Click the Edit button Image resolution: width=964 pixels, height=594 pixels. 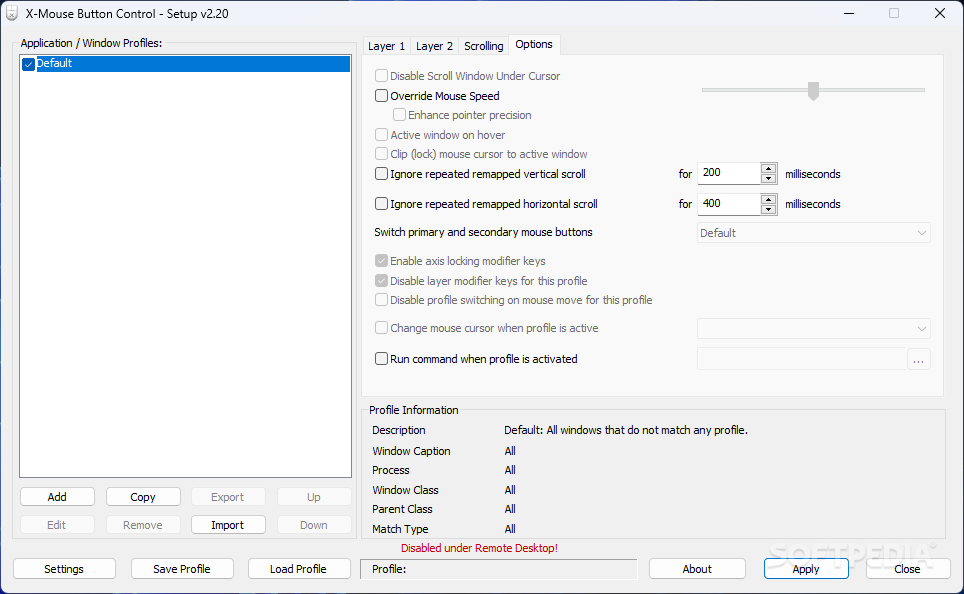[57, 525]
